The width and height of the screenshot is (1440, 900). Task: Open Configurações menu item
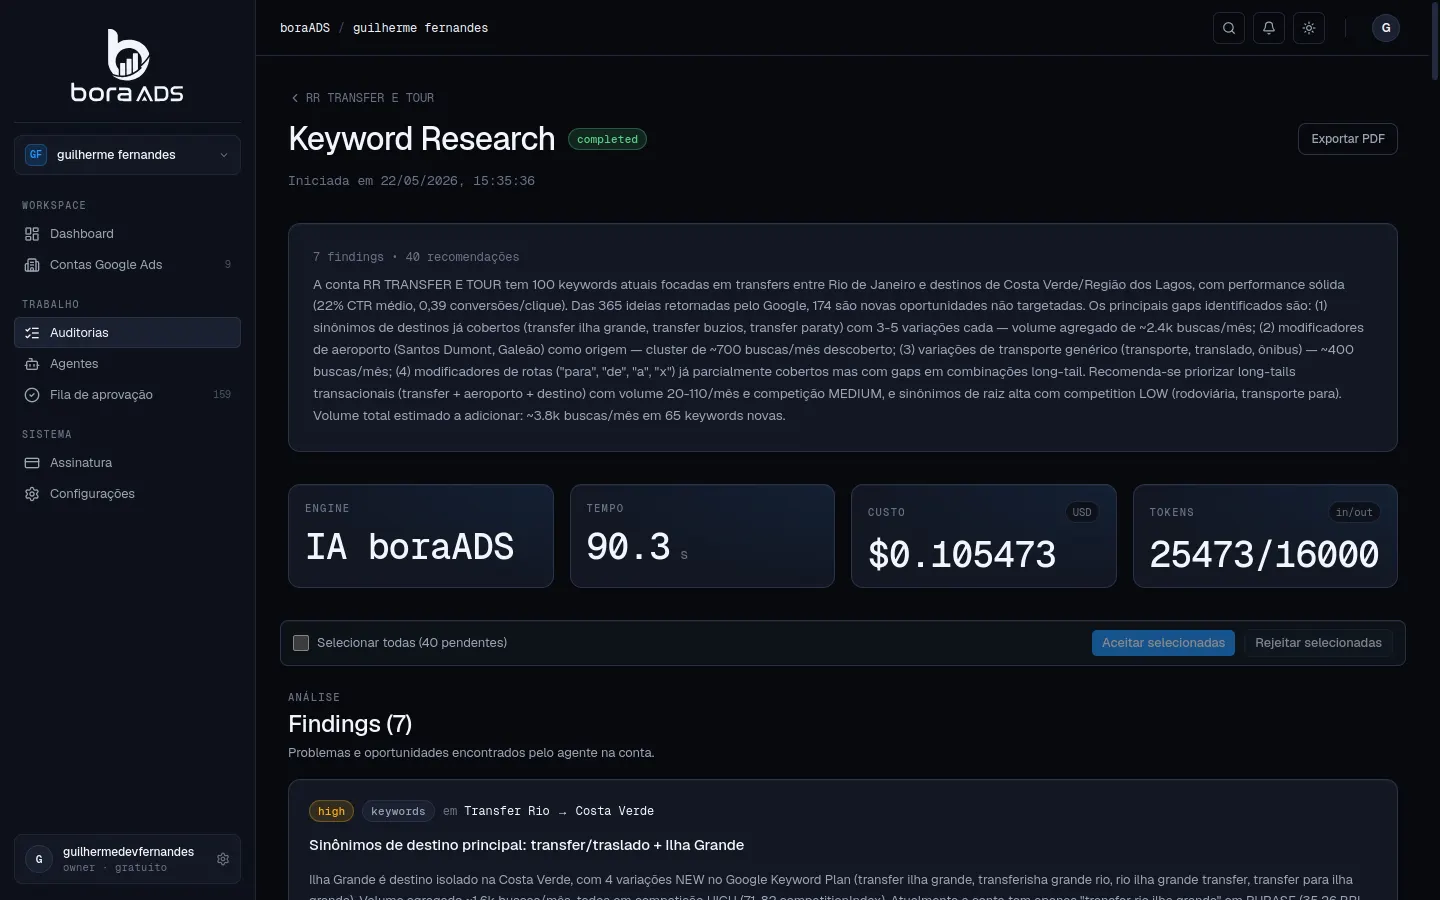[x=127, y=494]
